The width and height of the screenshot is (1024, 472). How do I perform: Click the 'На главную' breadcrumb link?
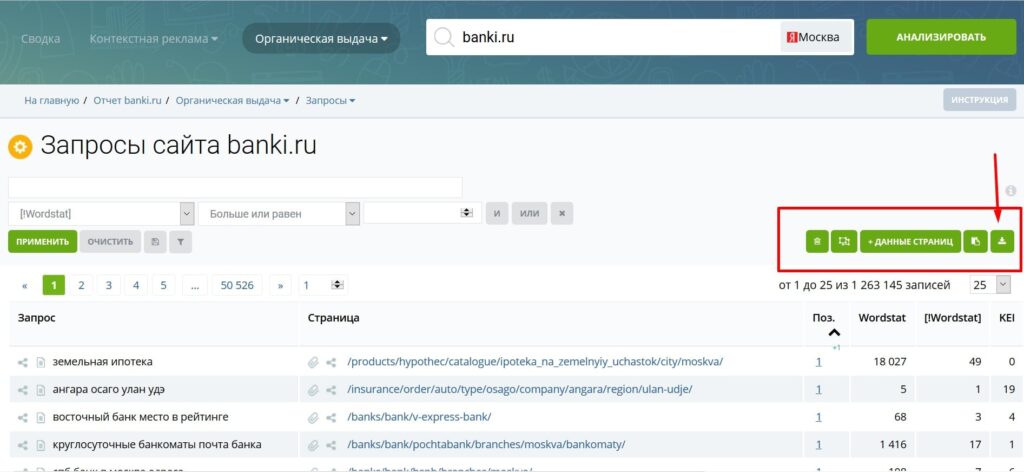52,101
